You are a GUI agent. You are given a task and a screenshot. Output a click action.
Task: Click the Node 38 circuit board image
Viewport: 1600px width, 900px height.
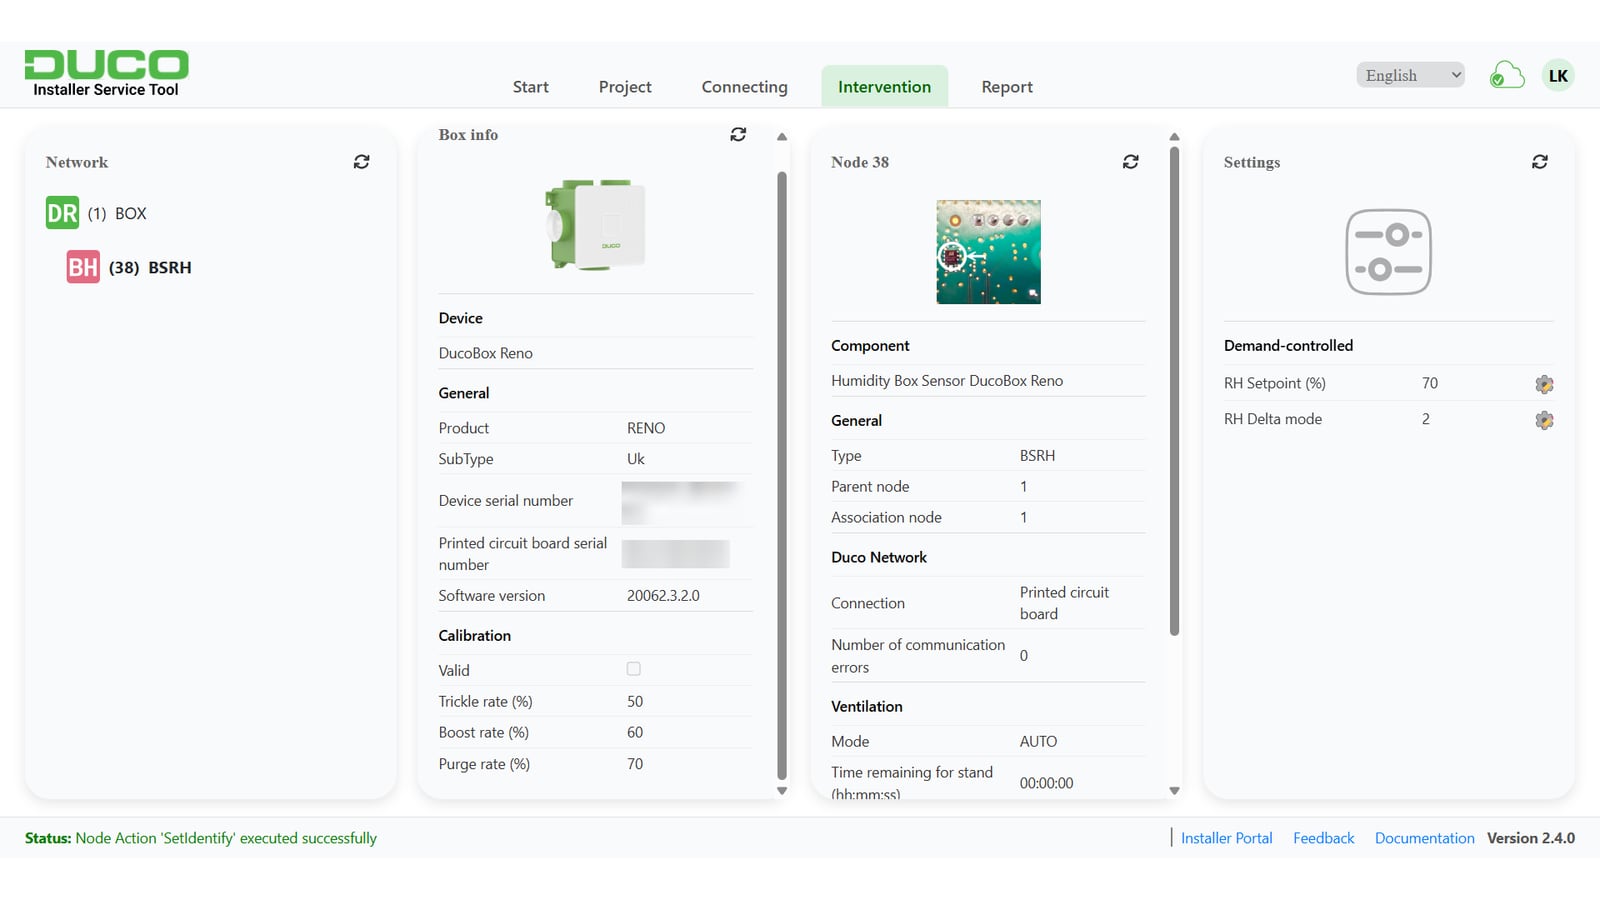click(x=988, y=252)
